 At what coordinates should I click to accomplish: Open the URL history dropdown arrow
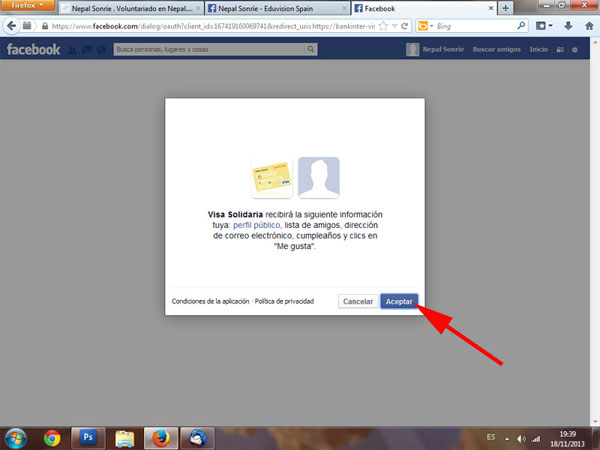pos(394,26)
